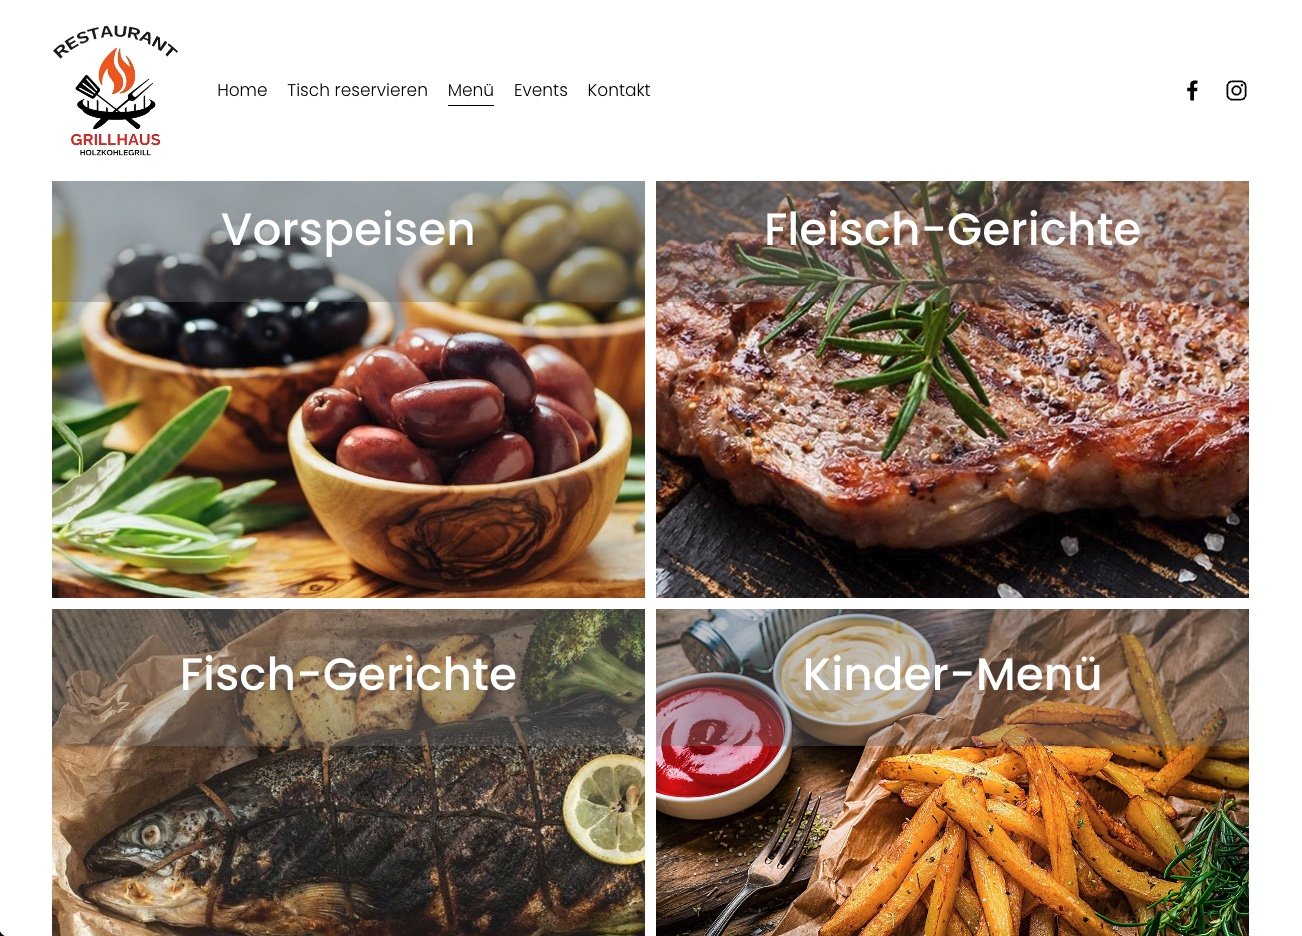Open Tisch reservieren in navigation

coord(357,90)
